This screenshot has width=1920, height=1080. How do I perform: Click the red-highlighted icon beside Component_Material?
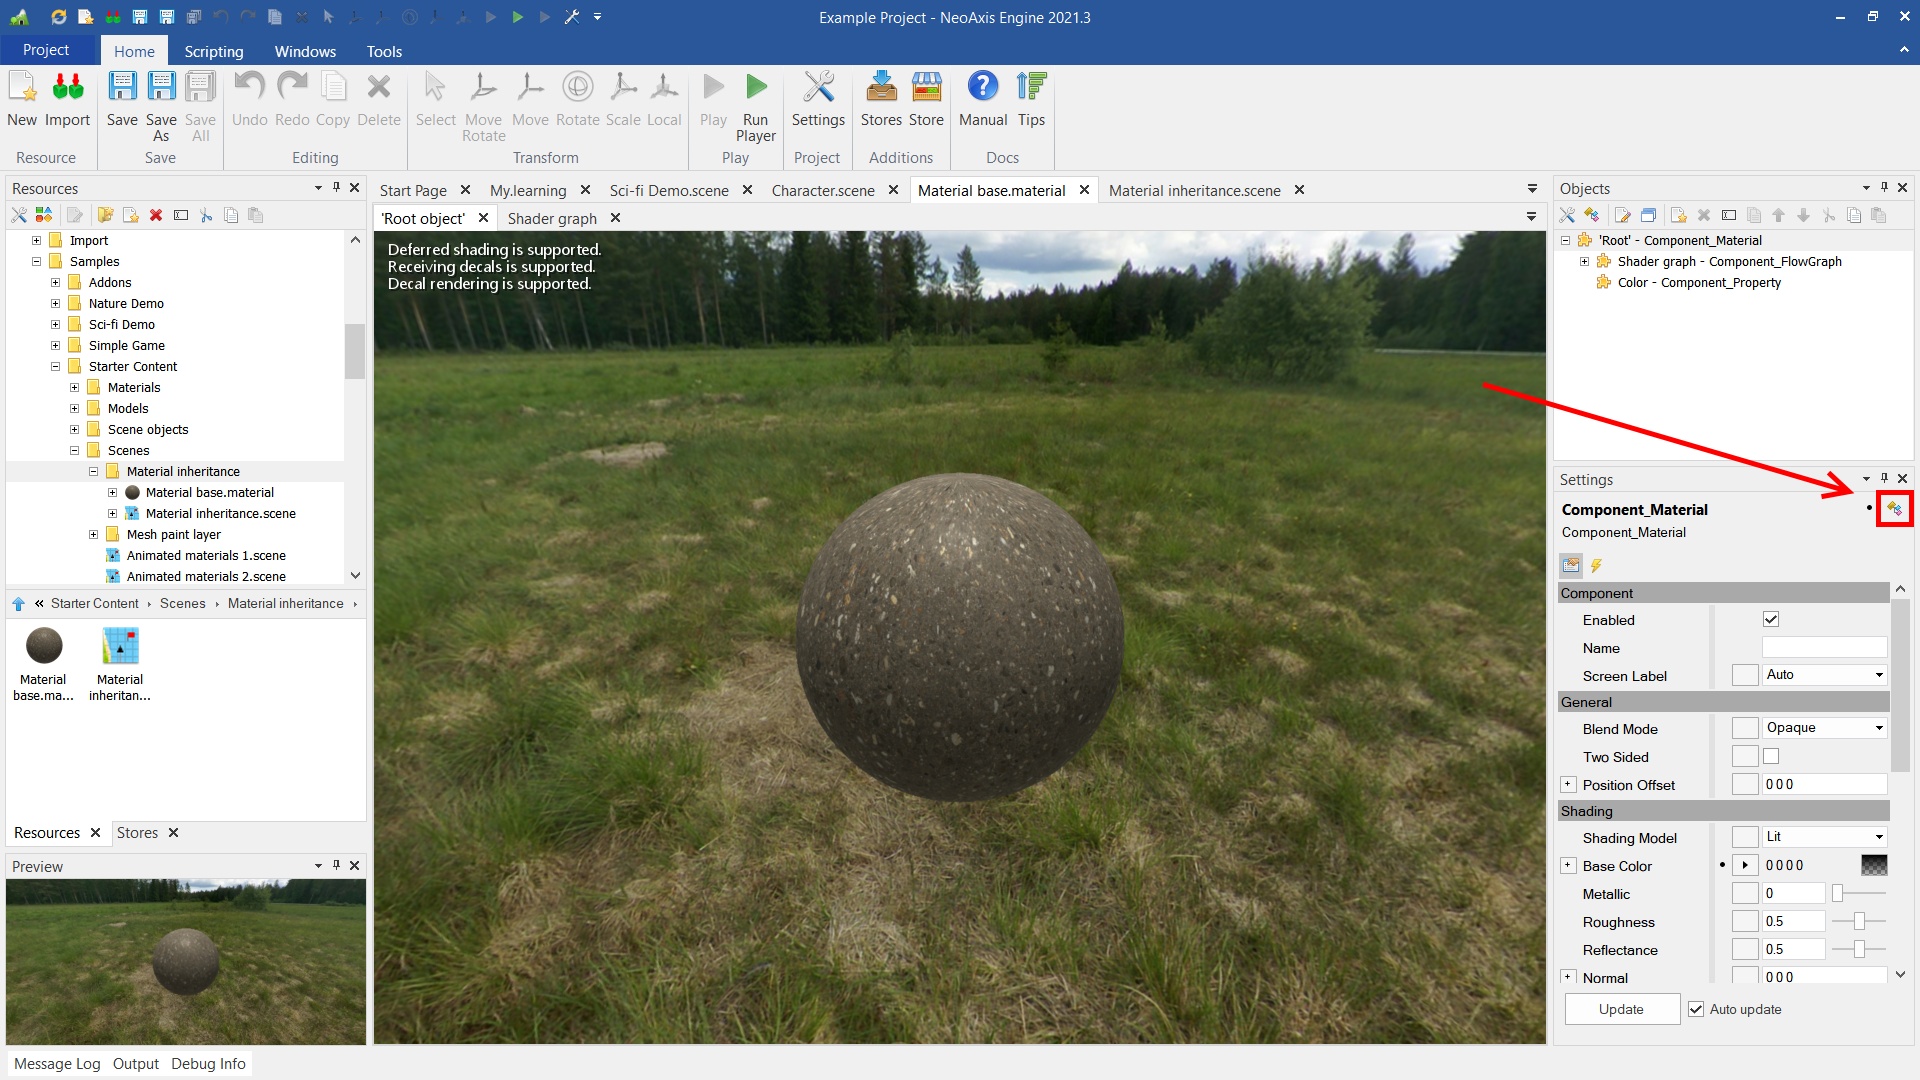pos(1894,509)
